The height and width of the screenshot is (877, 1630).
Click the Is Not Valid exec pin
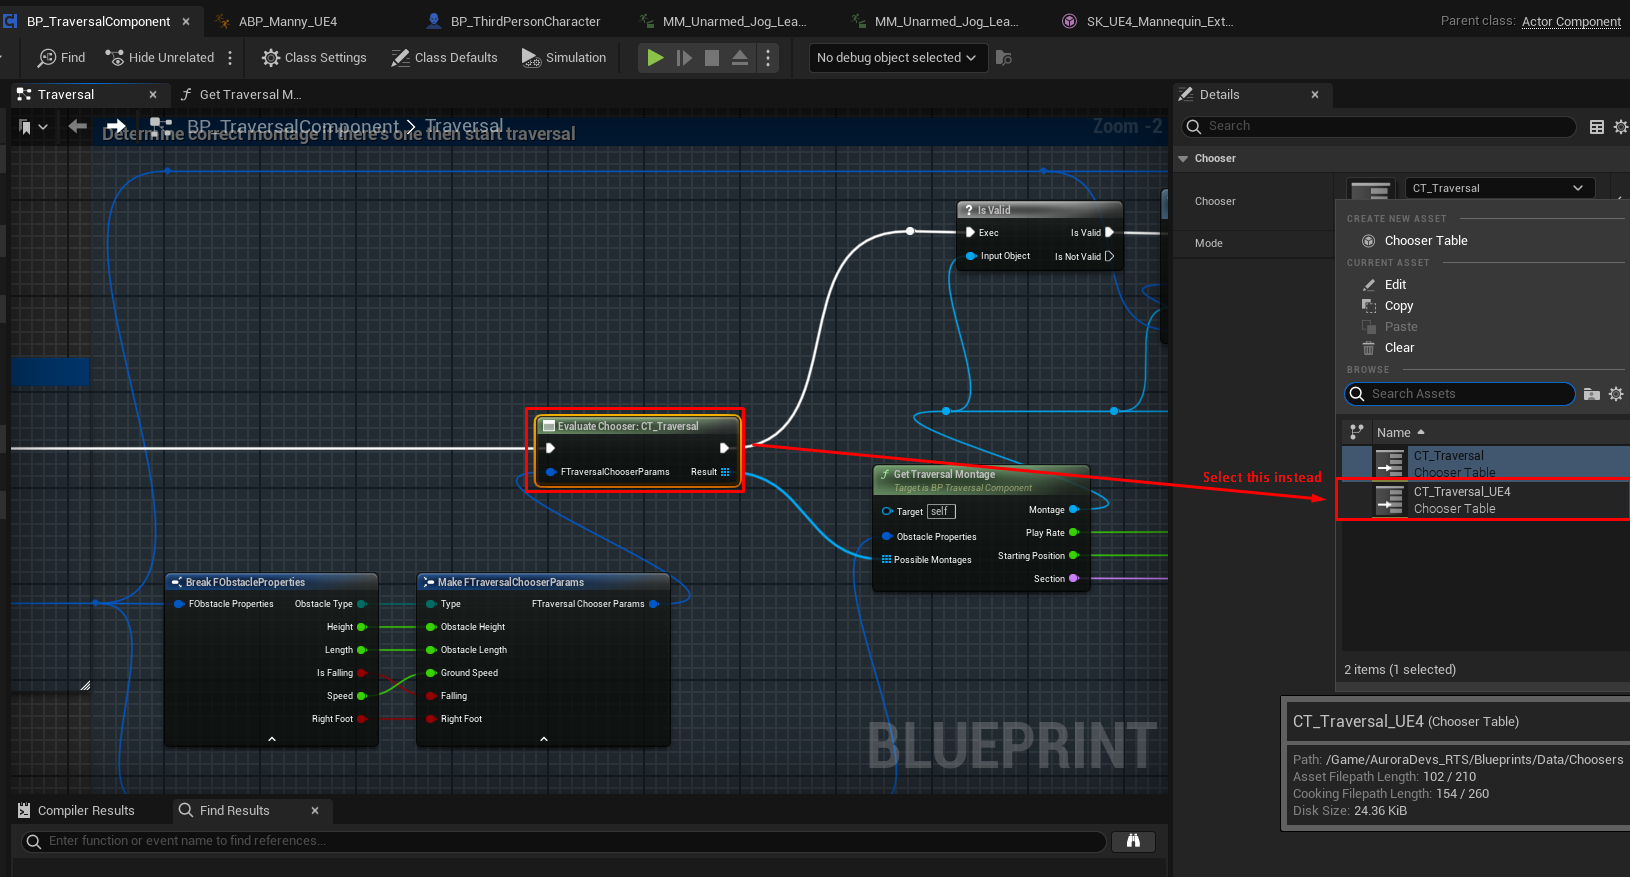click(1109, 257)
